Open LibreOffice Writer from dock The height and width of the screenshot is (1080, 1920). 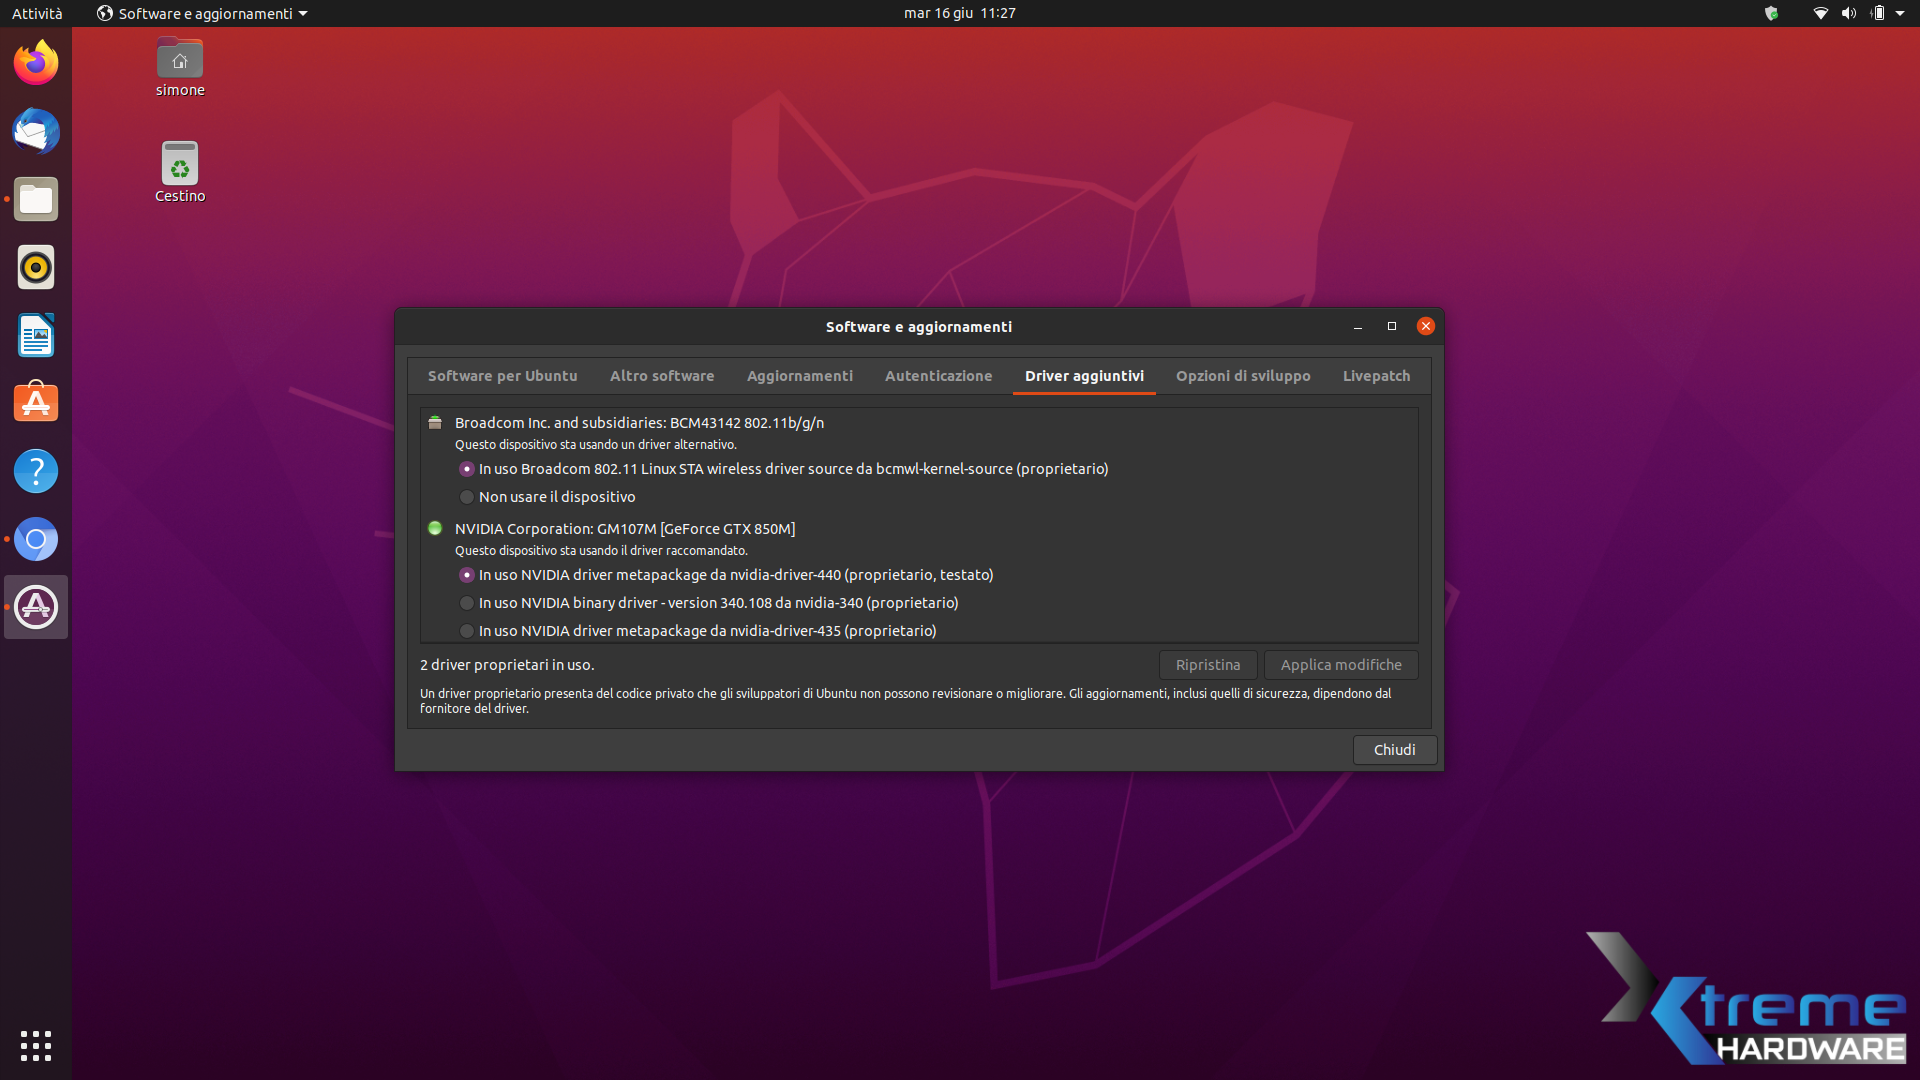(36, 335)
